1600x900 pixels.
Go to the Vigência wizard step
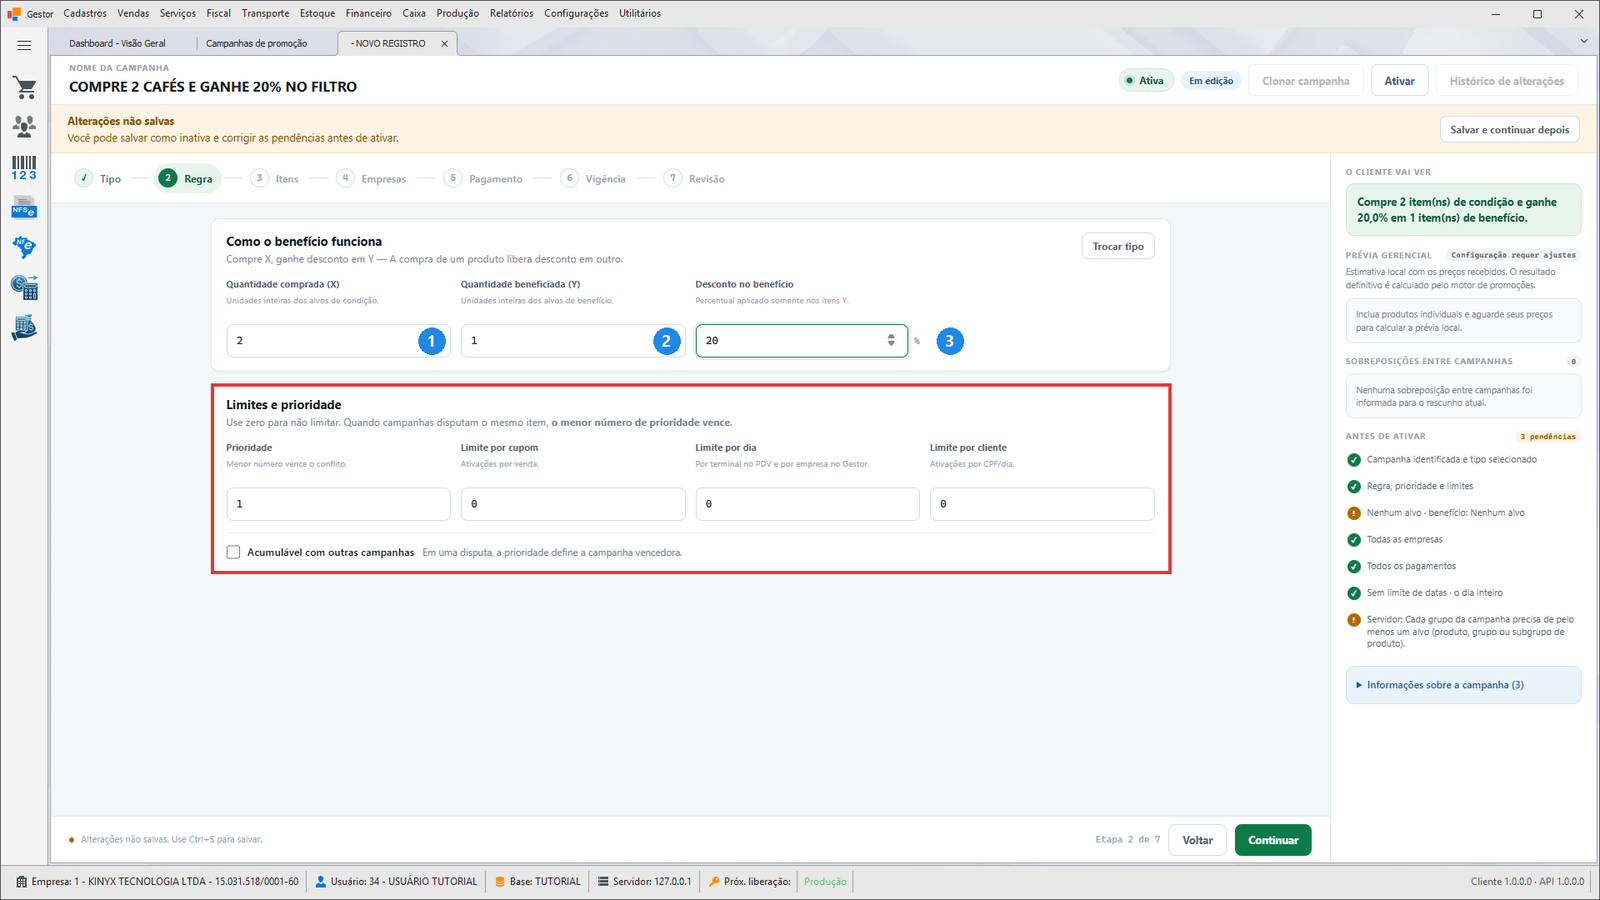click(x=593, y=178)
